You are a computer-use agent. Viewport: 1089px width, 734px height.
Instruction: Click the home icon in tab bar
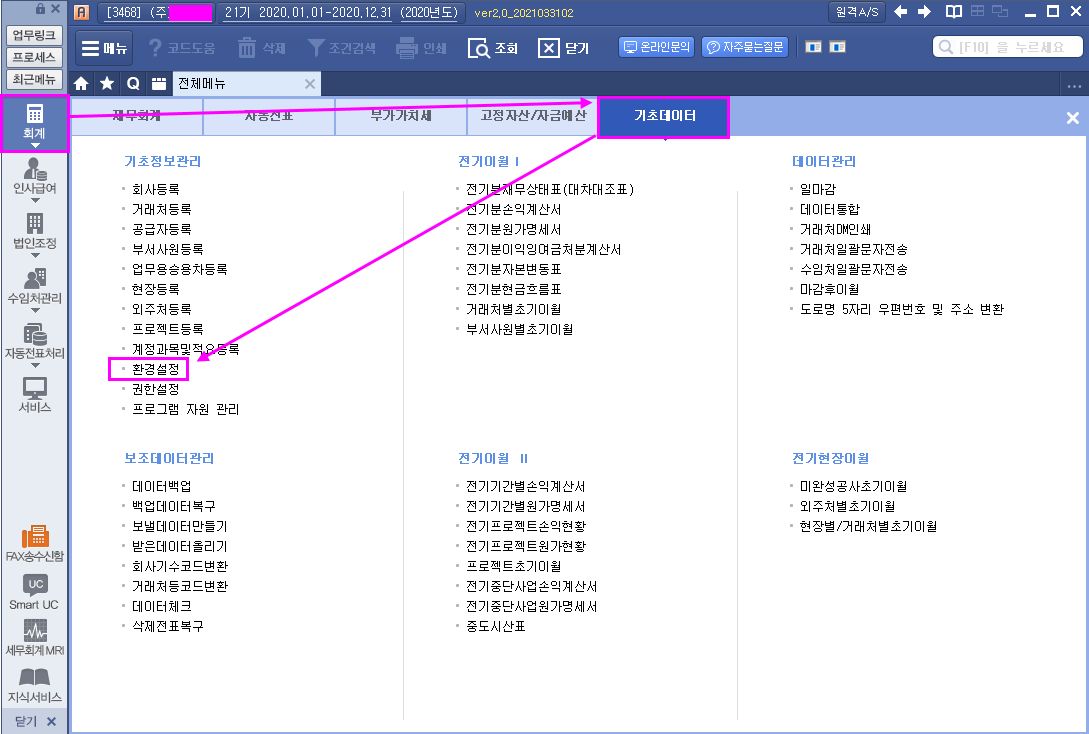pos(82,84)
